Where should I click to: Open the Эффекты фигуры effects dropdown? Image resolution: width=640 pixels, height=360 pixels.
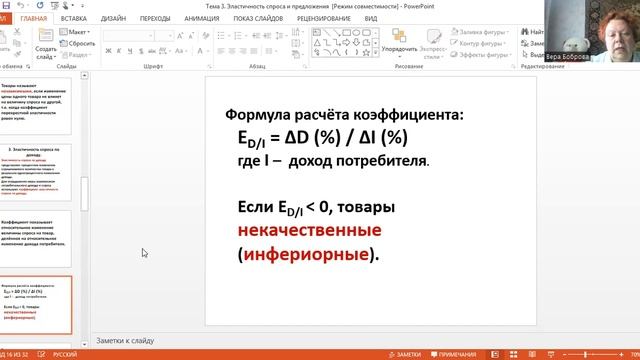point(481,55)
